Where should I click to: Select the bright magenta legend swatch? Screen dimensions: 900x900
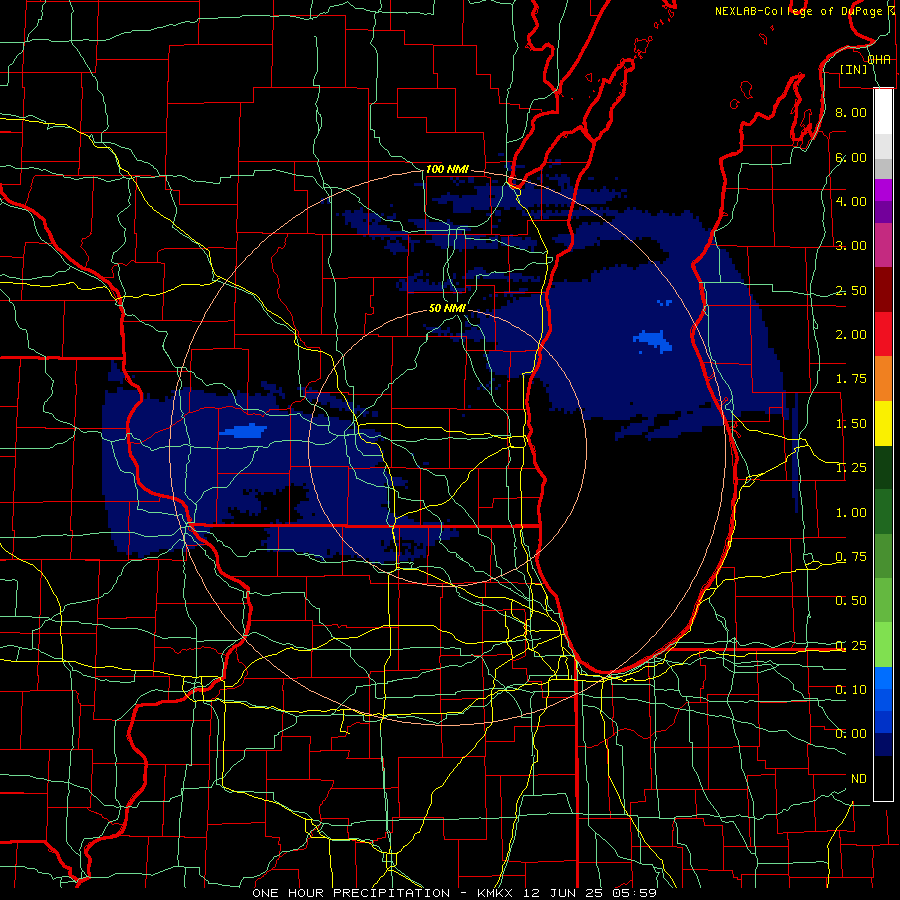(x=883, y=191)
